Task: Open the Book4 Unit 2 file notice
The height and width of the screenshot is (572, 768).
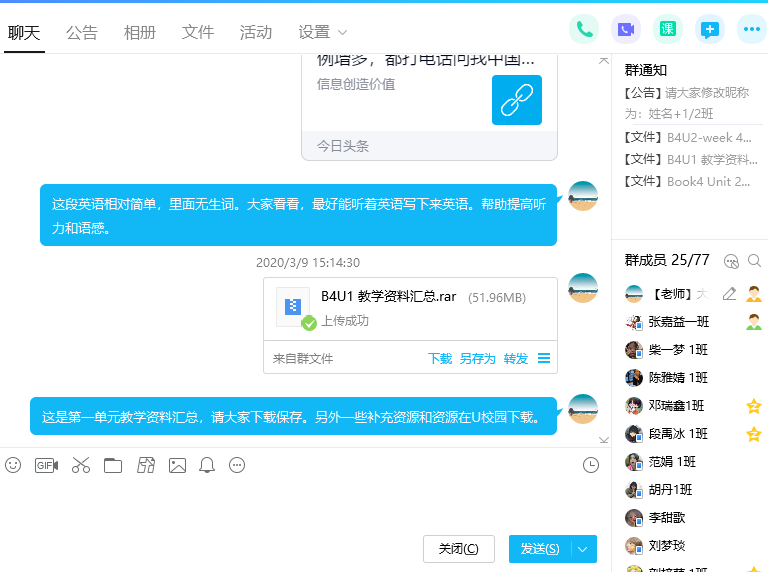Action: click(687, 182)
